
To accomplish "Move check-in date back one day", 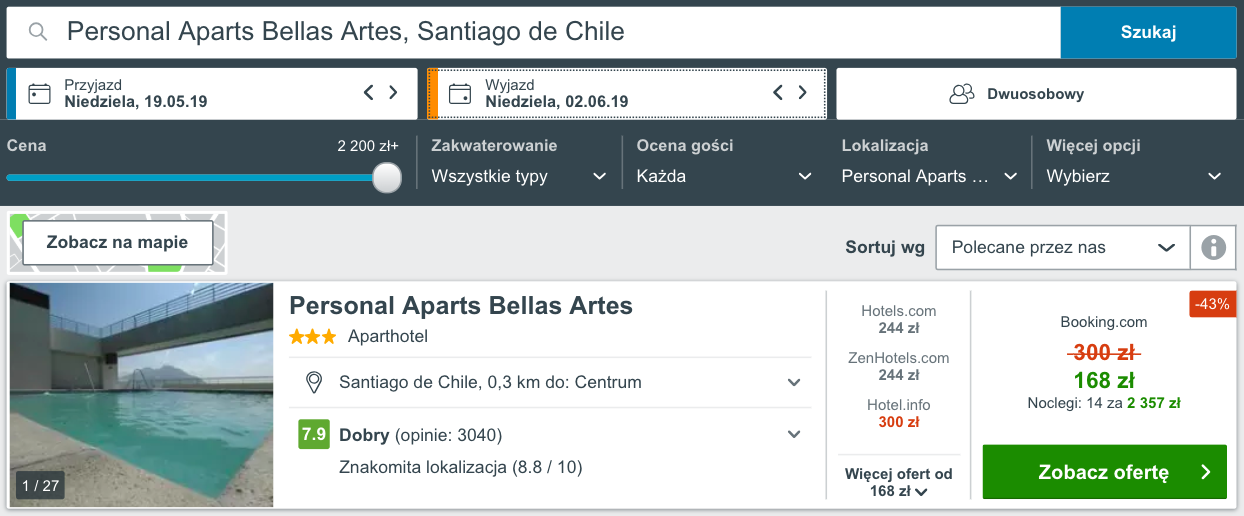I will tap(368, 93).
